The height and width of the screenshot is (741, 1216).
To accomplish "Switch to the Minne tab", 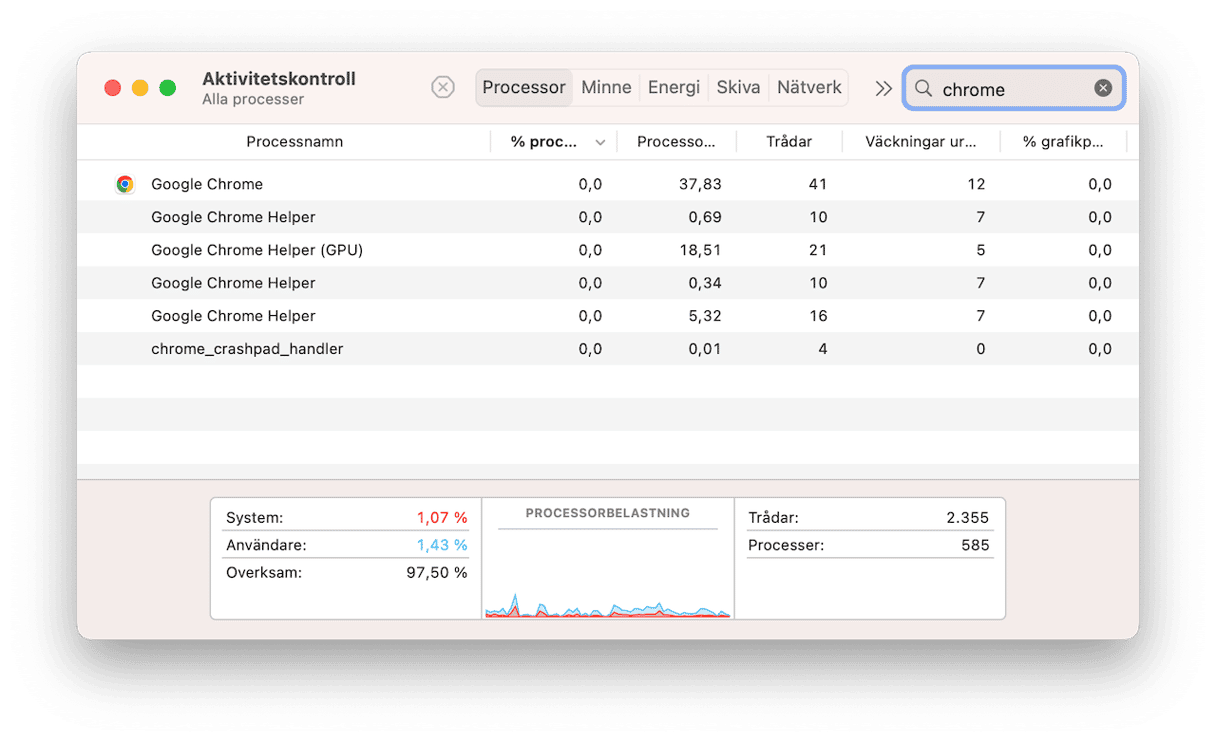I will [x=606, y=88].
